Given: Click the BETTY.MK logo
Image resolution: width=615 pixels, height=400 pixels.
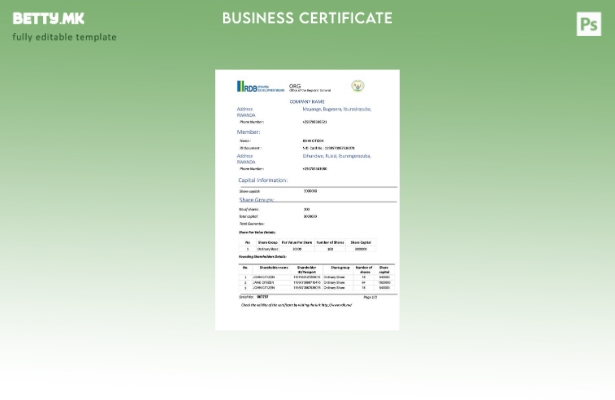Looking at the screenshot, I should click(49, 18).
